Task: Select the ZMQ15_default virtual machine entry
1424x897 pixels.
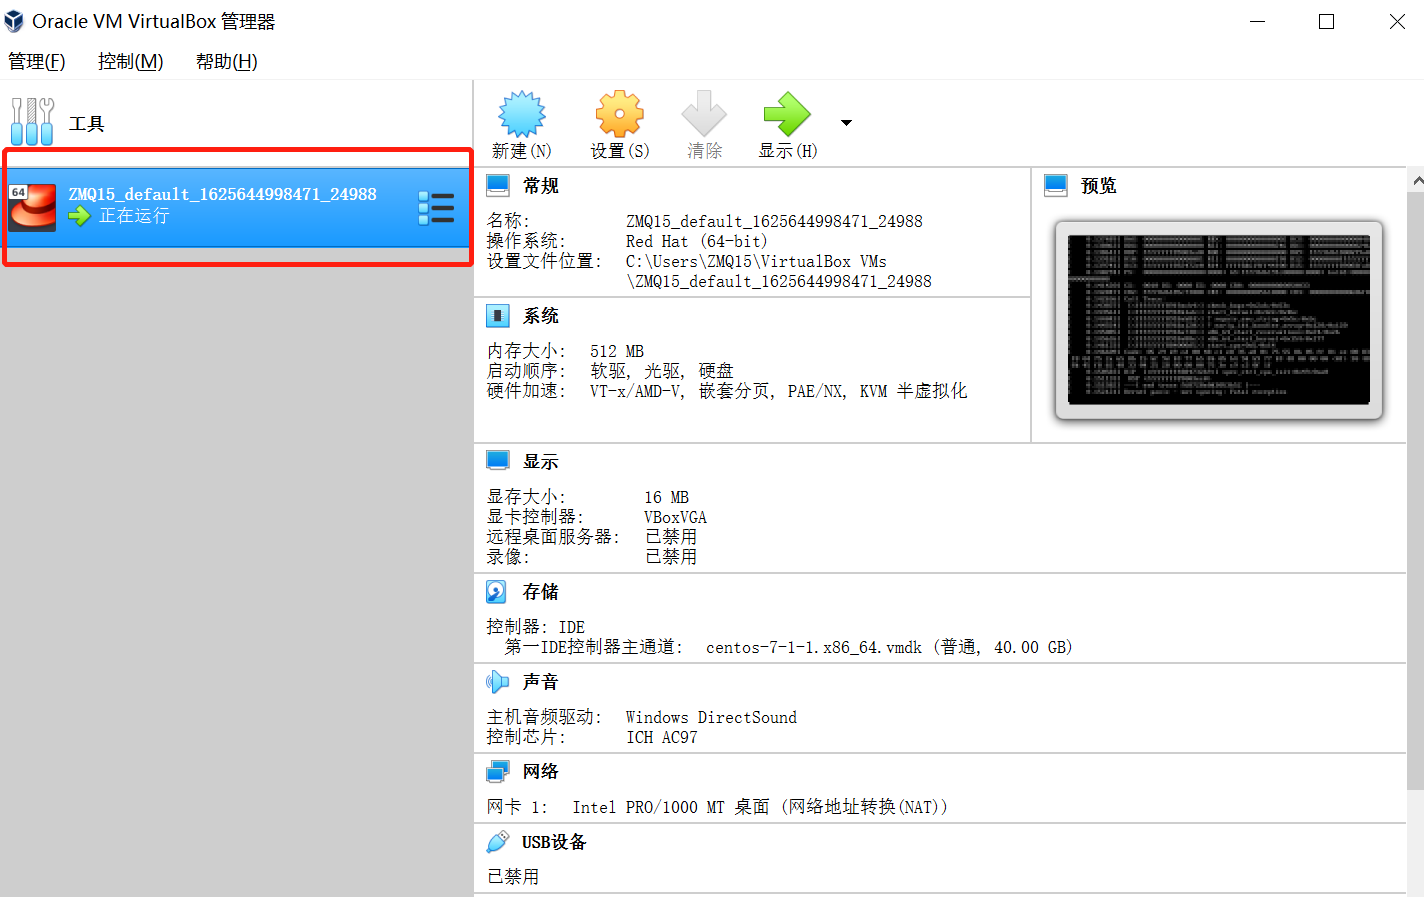Action: tap(220, 205)
